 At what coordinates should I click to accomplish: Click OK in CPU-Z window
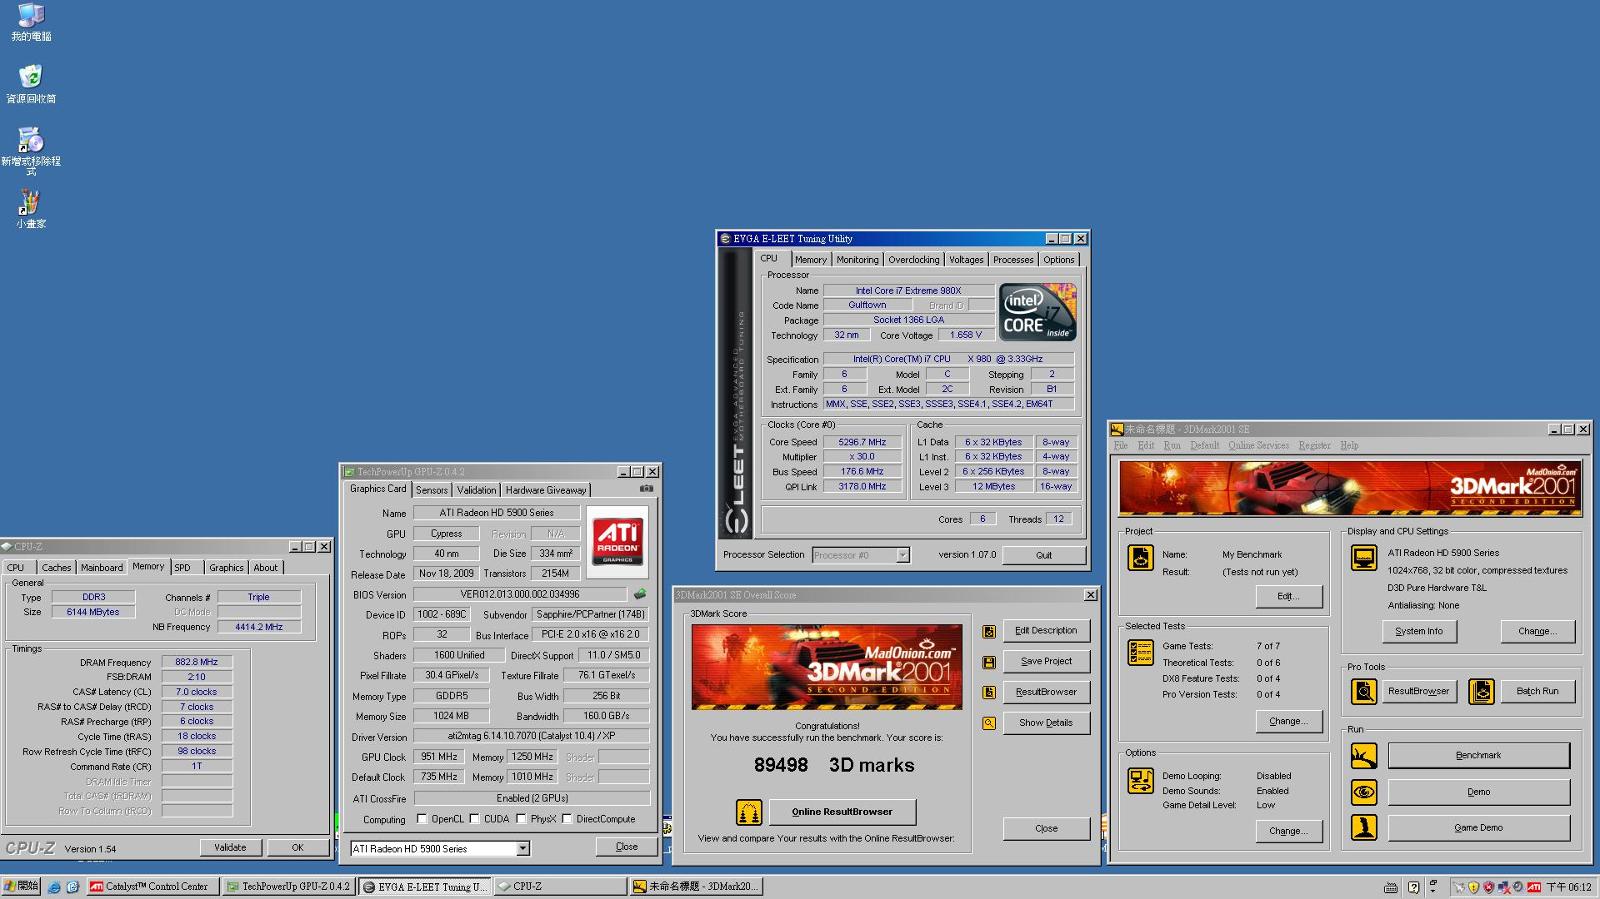(297, 847)
